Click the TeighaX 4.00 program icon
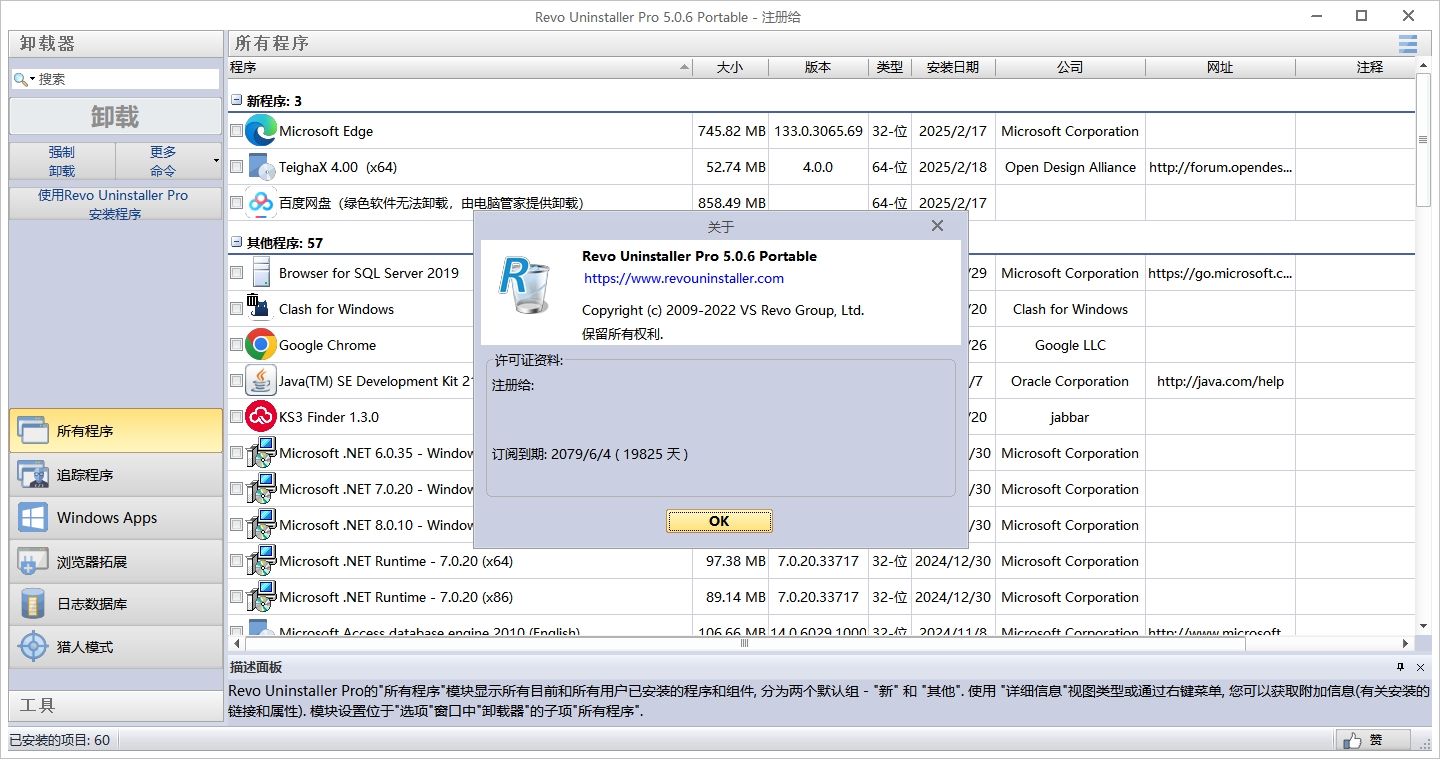The width and height of the screenshot is (1440, 759). coord(261,167)
